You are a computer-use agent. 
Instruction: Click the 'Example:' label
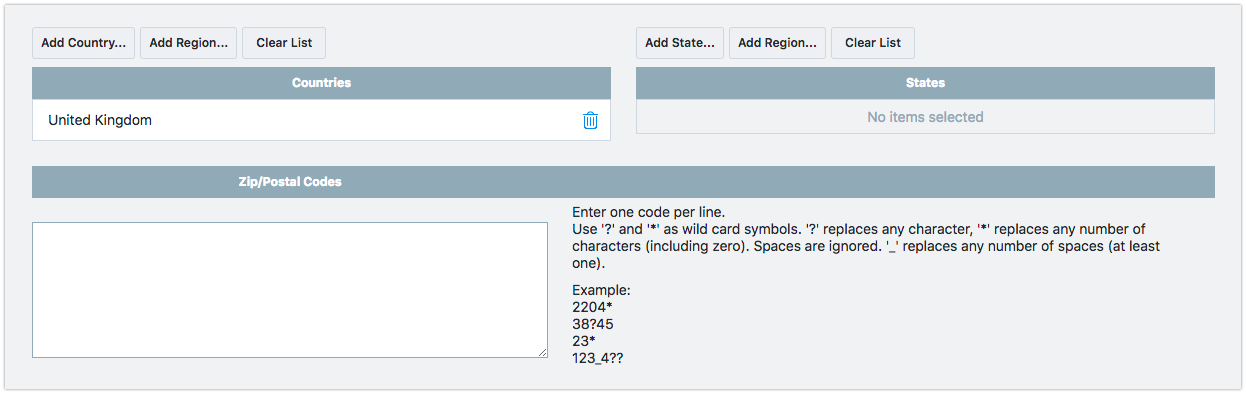click(601, 290)
